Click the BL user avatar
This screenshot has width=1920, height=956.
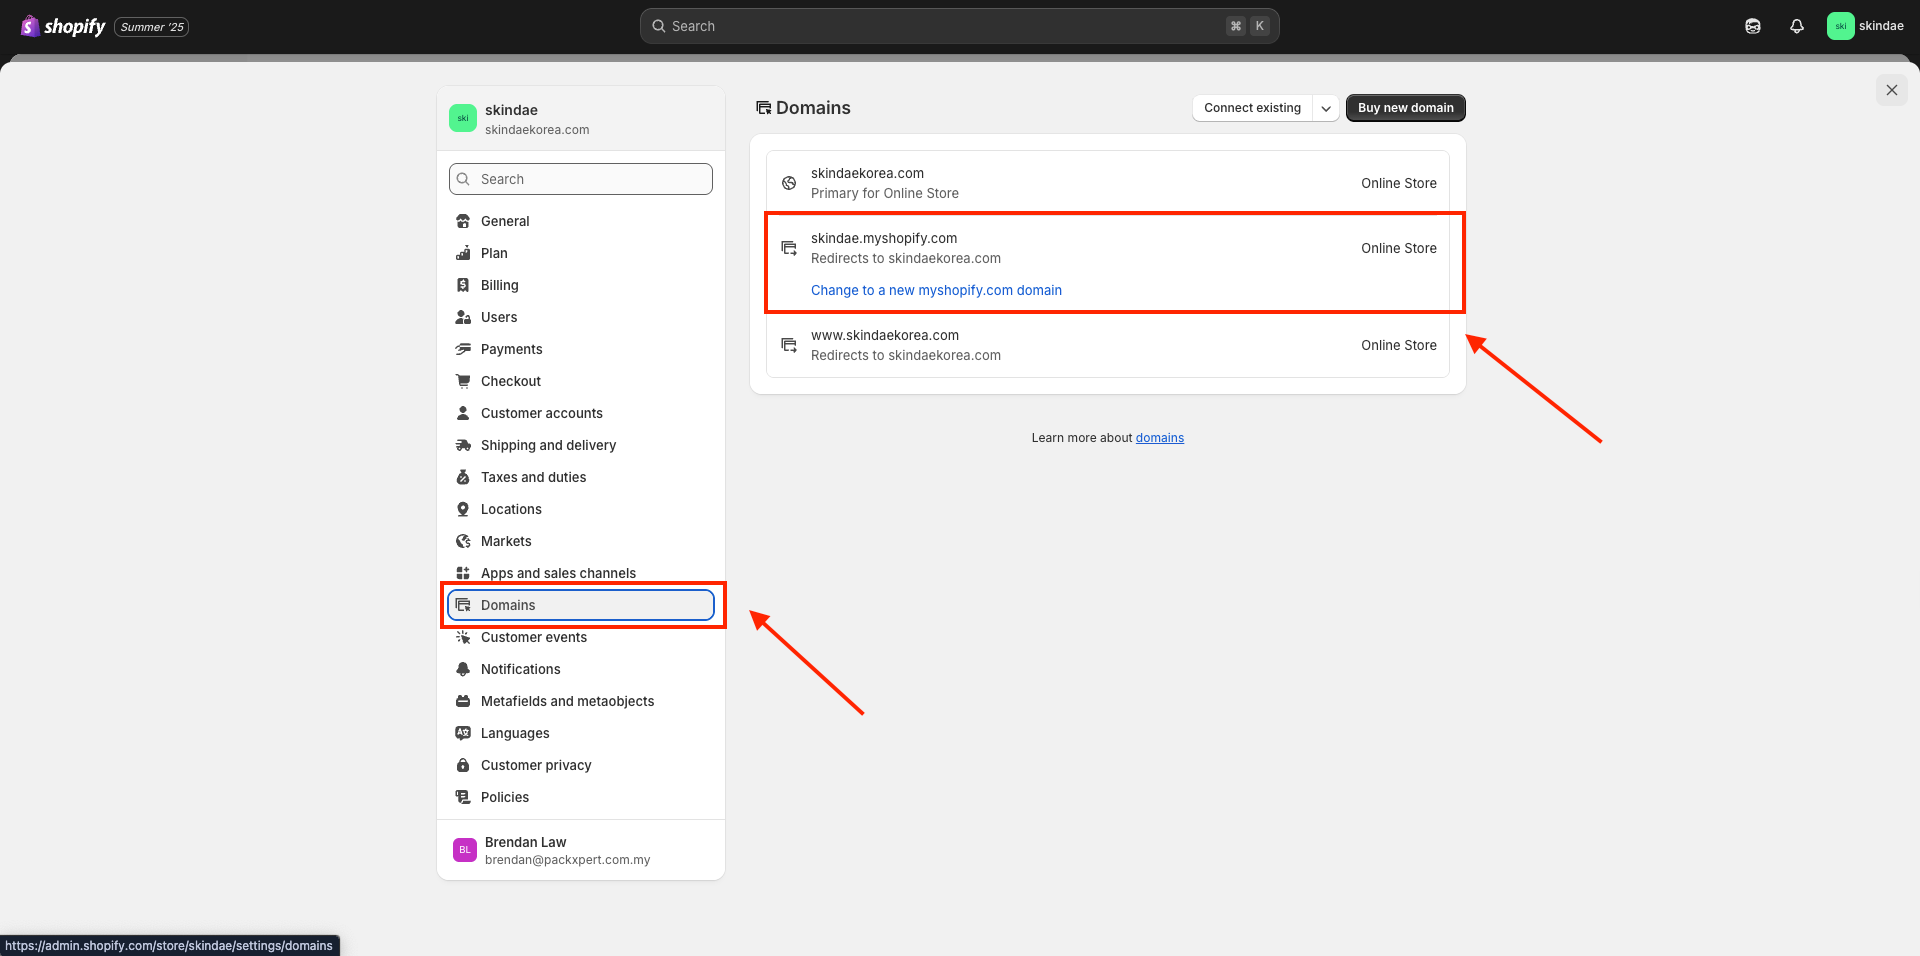click(465, 850)
